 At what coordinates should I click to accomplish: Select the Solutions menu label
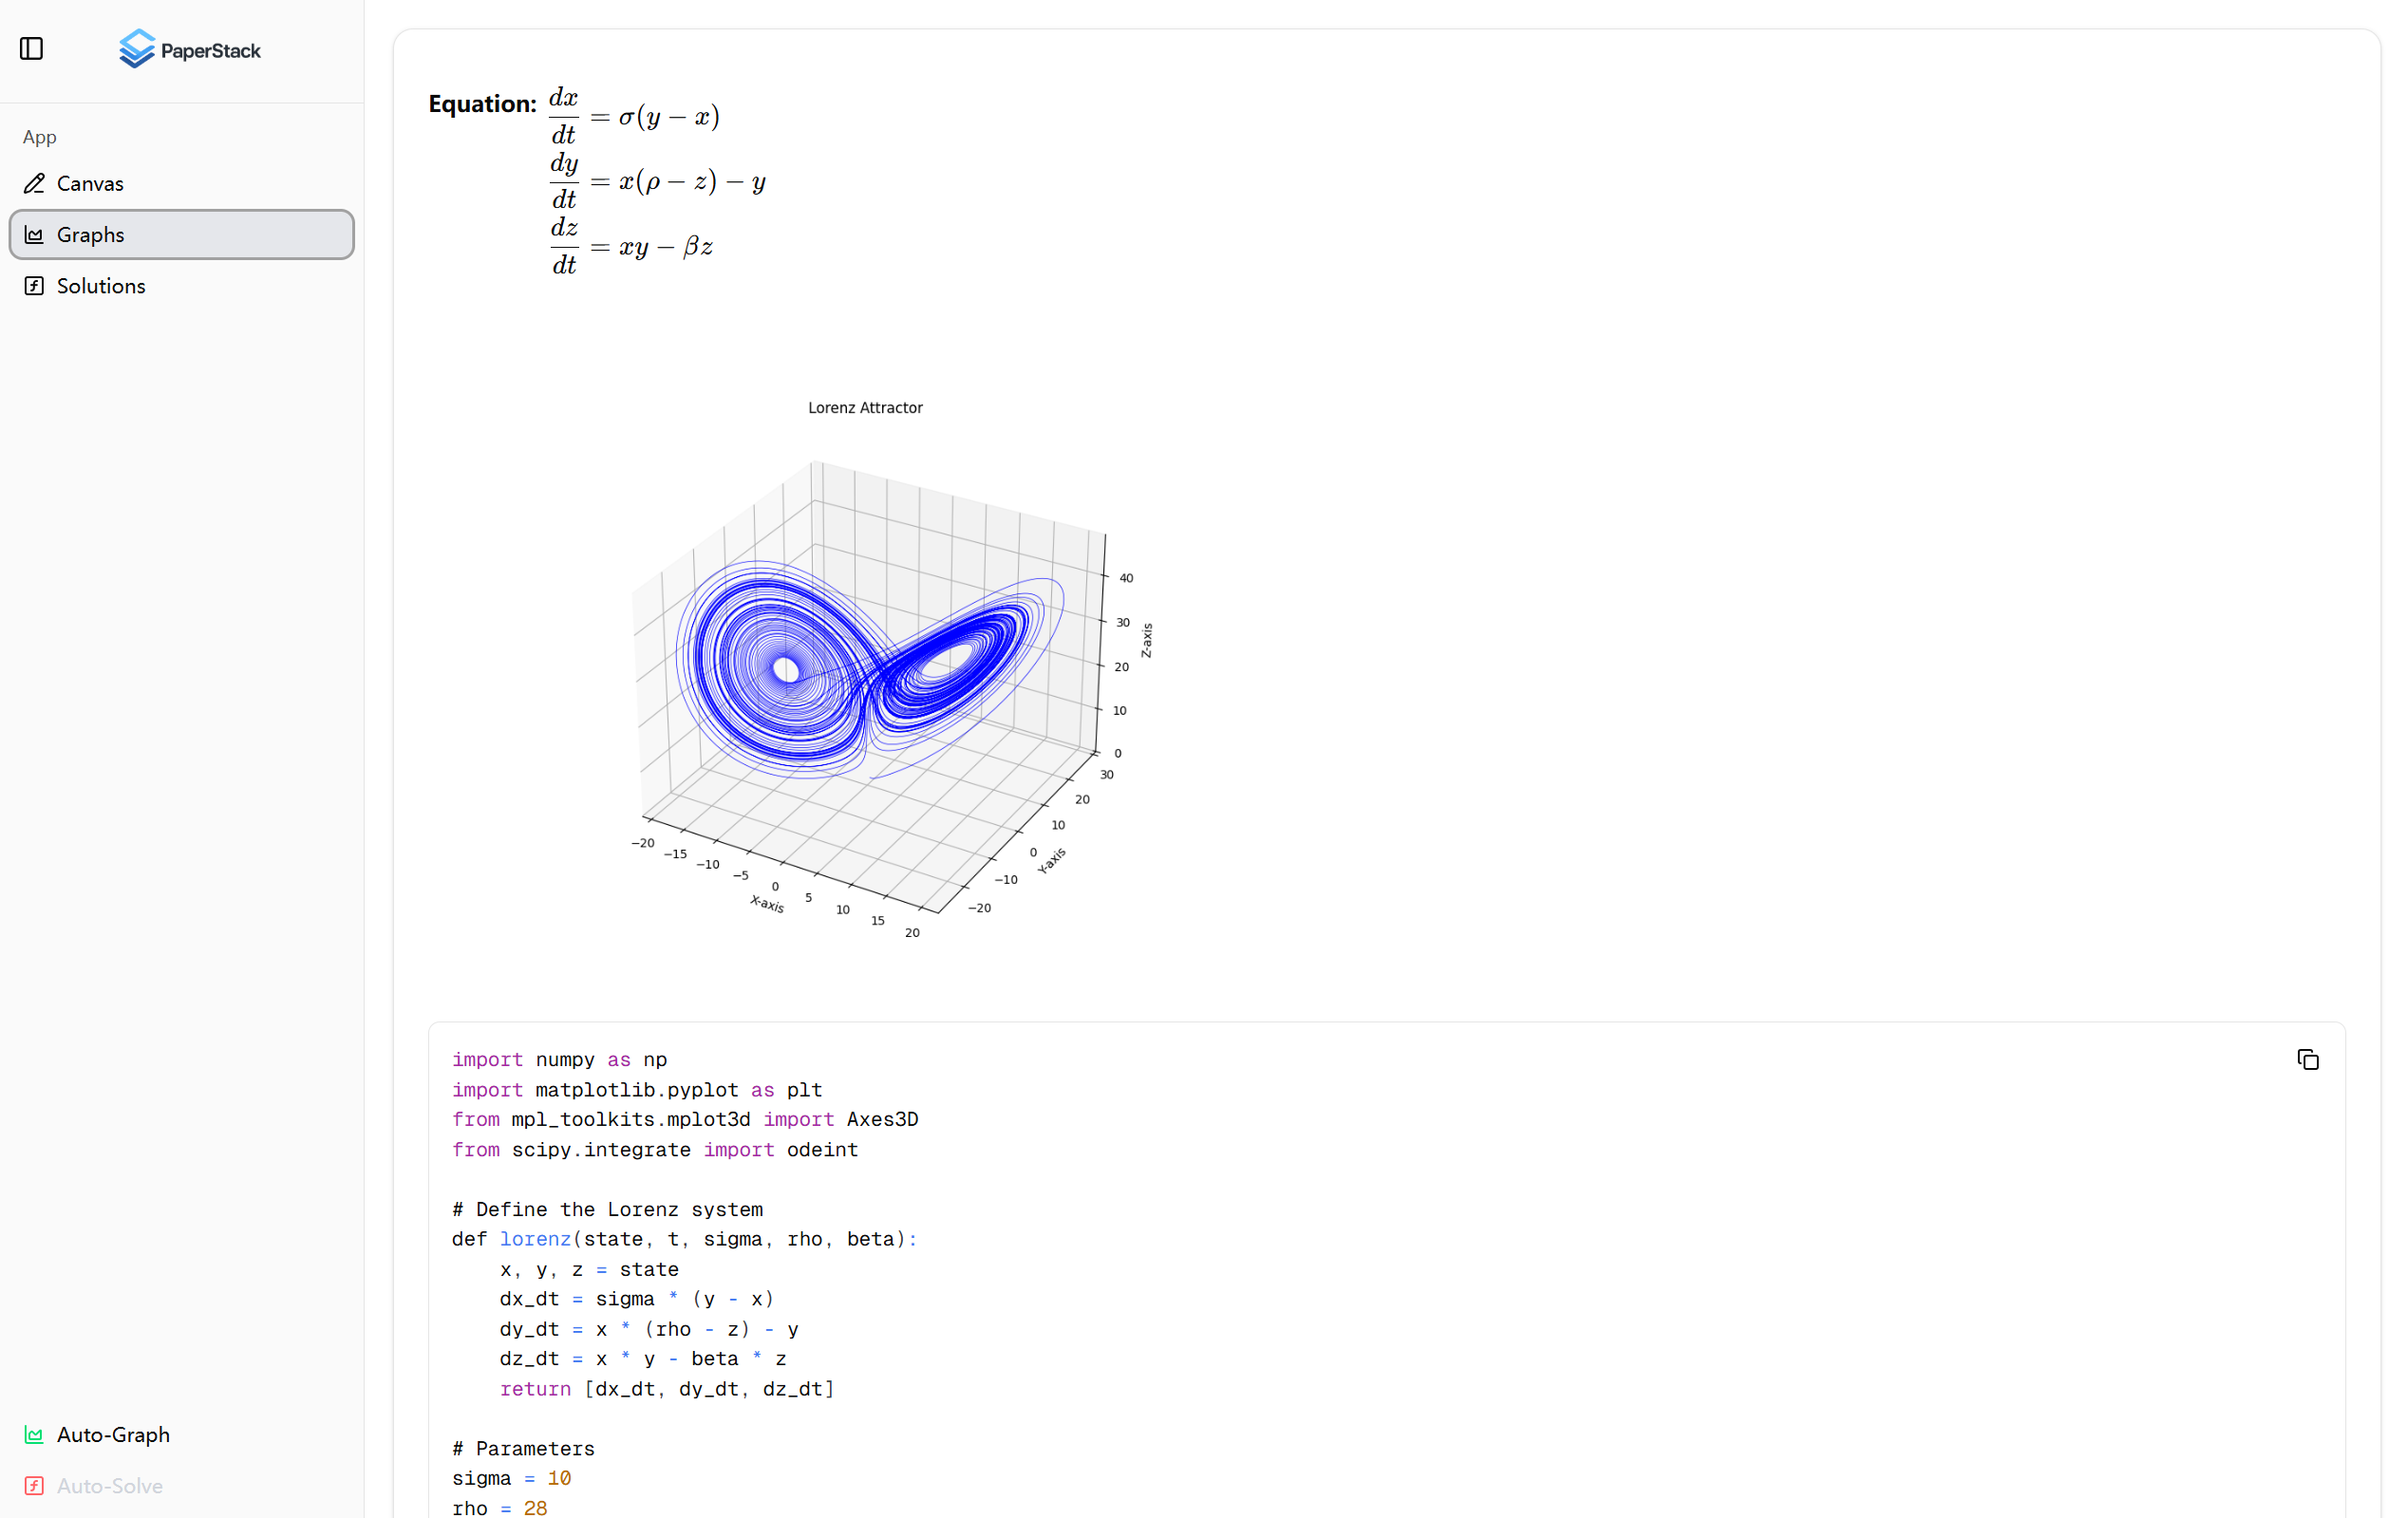[101, 286]
